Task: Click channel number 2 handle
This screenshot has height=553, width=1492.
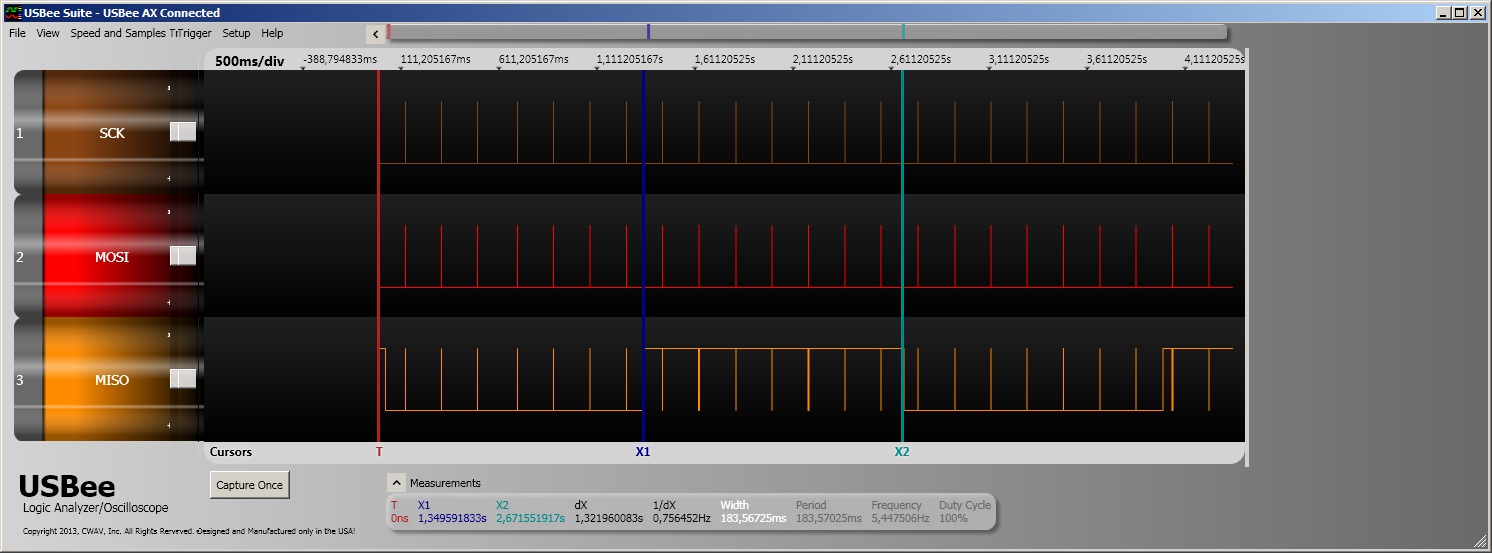Action: coord(28,256)
